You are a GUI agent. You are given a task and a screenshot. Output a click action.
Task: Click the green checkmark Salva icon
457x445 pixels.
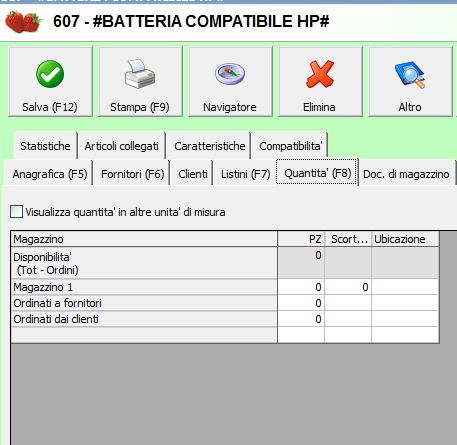point(50,74)
